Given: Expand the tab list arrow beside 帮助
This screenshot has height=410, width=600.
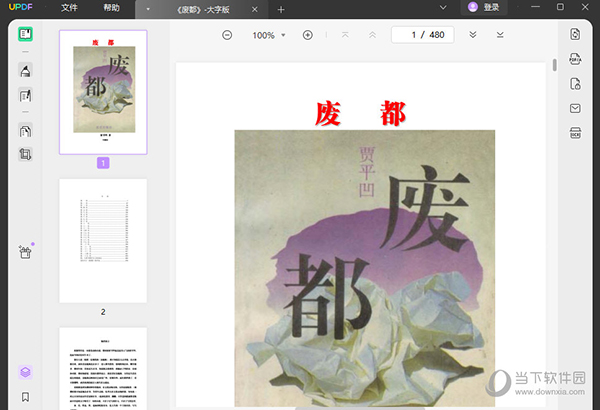Looking at the screenshot, I should [149, 9].
